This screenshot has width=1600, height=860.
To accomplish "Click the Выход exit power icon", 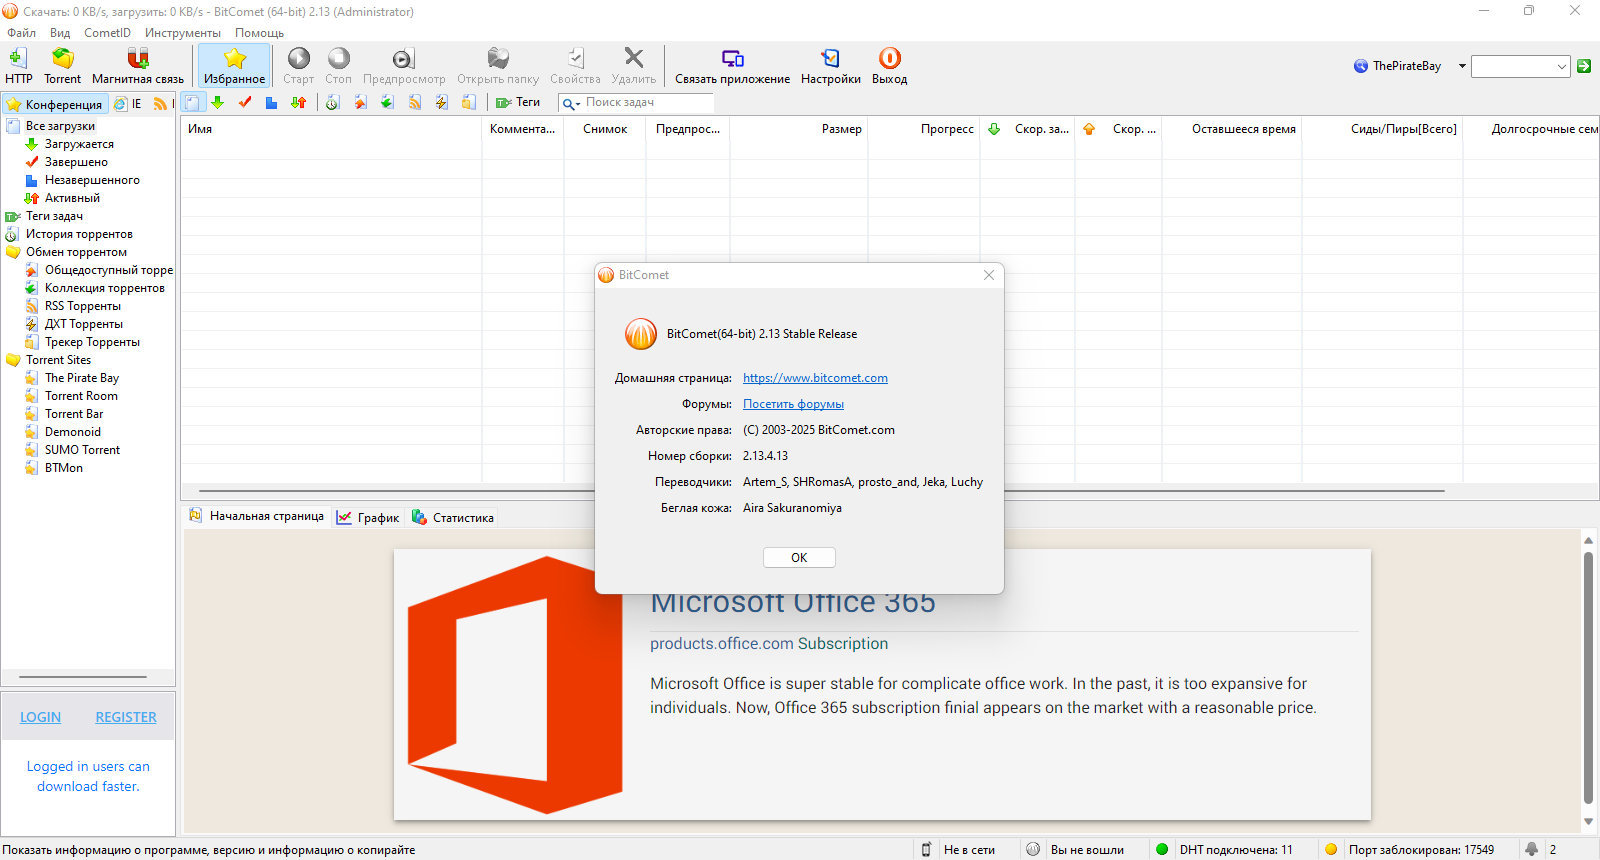I will (889, 59).
